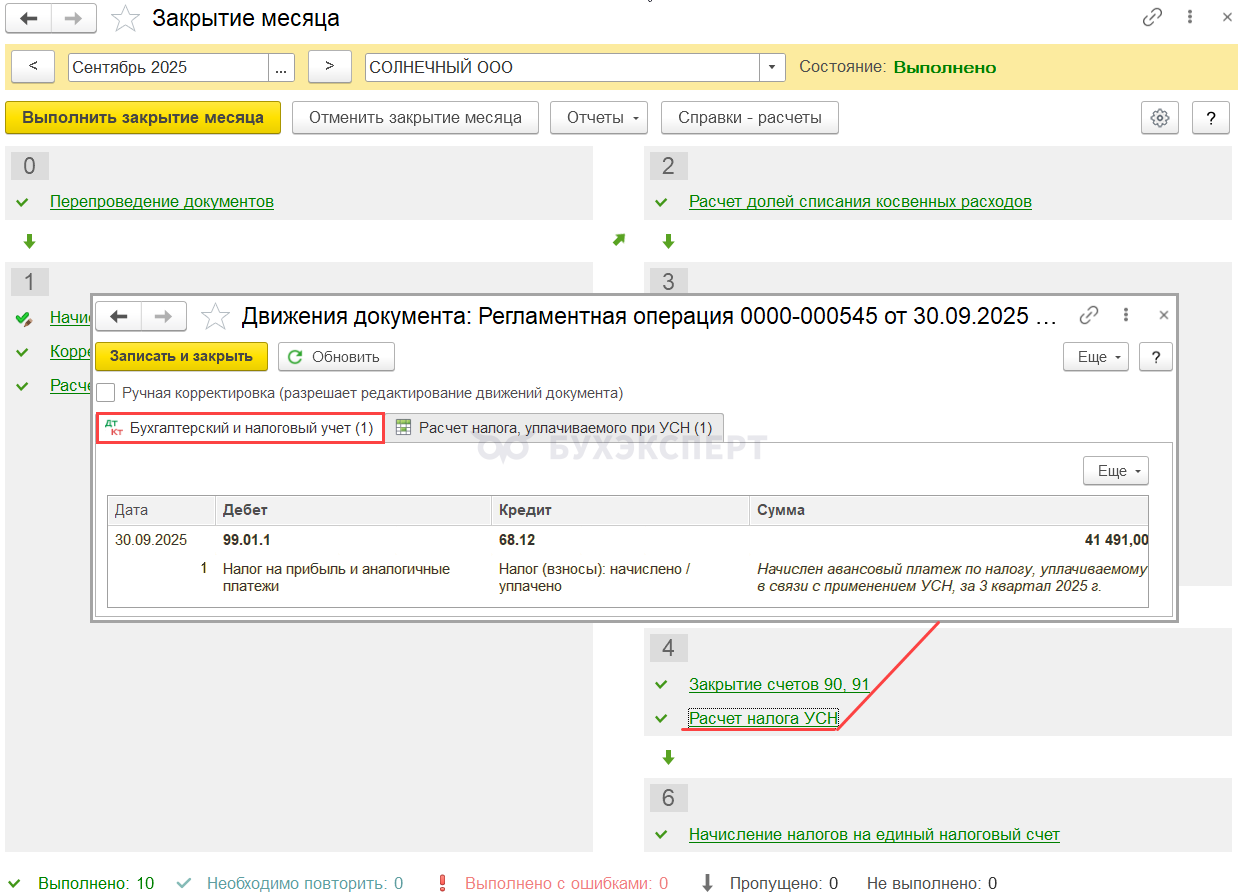Click the star in Движения документа window
The width and height of the screenshot is (1238, 895).
pyautogui.click(x=215, y=317)
